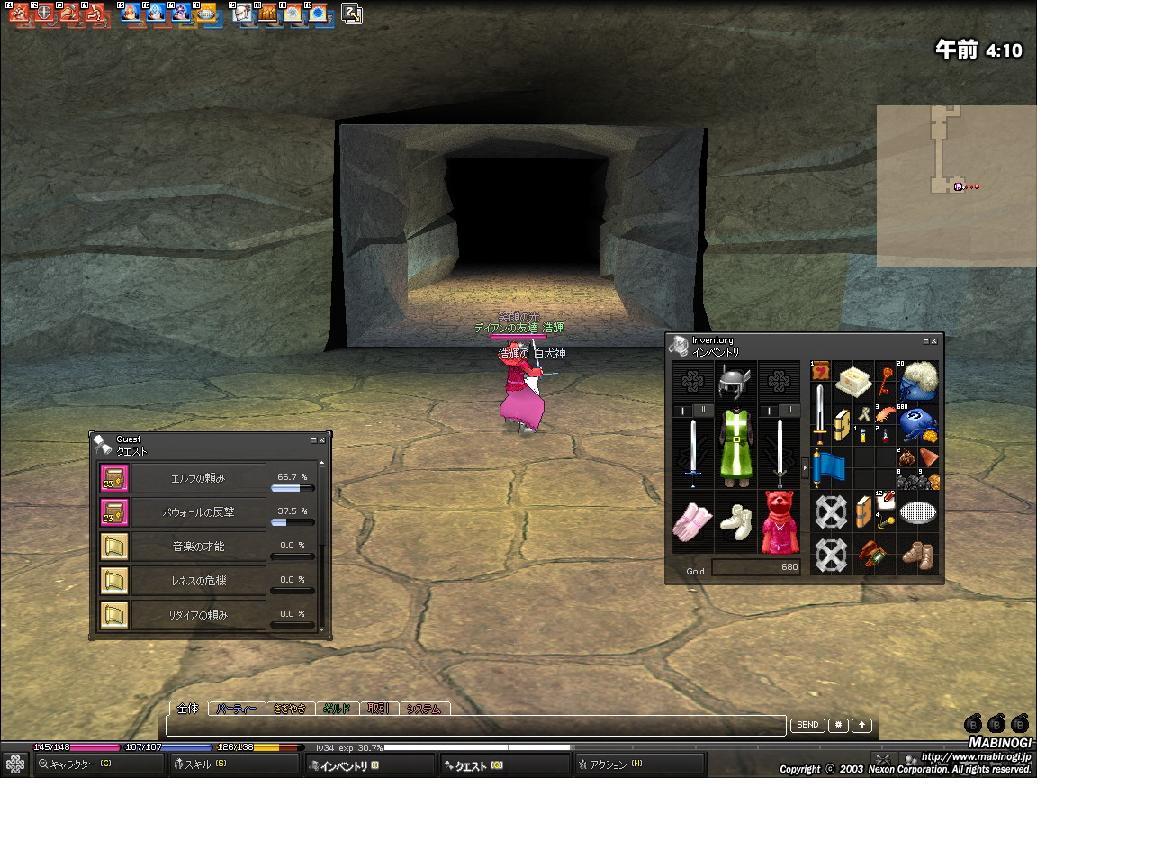Select the orange book in inventory
This screenshot has height=864, width=1152.
[x=863, y=512]
